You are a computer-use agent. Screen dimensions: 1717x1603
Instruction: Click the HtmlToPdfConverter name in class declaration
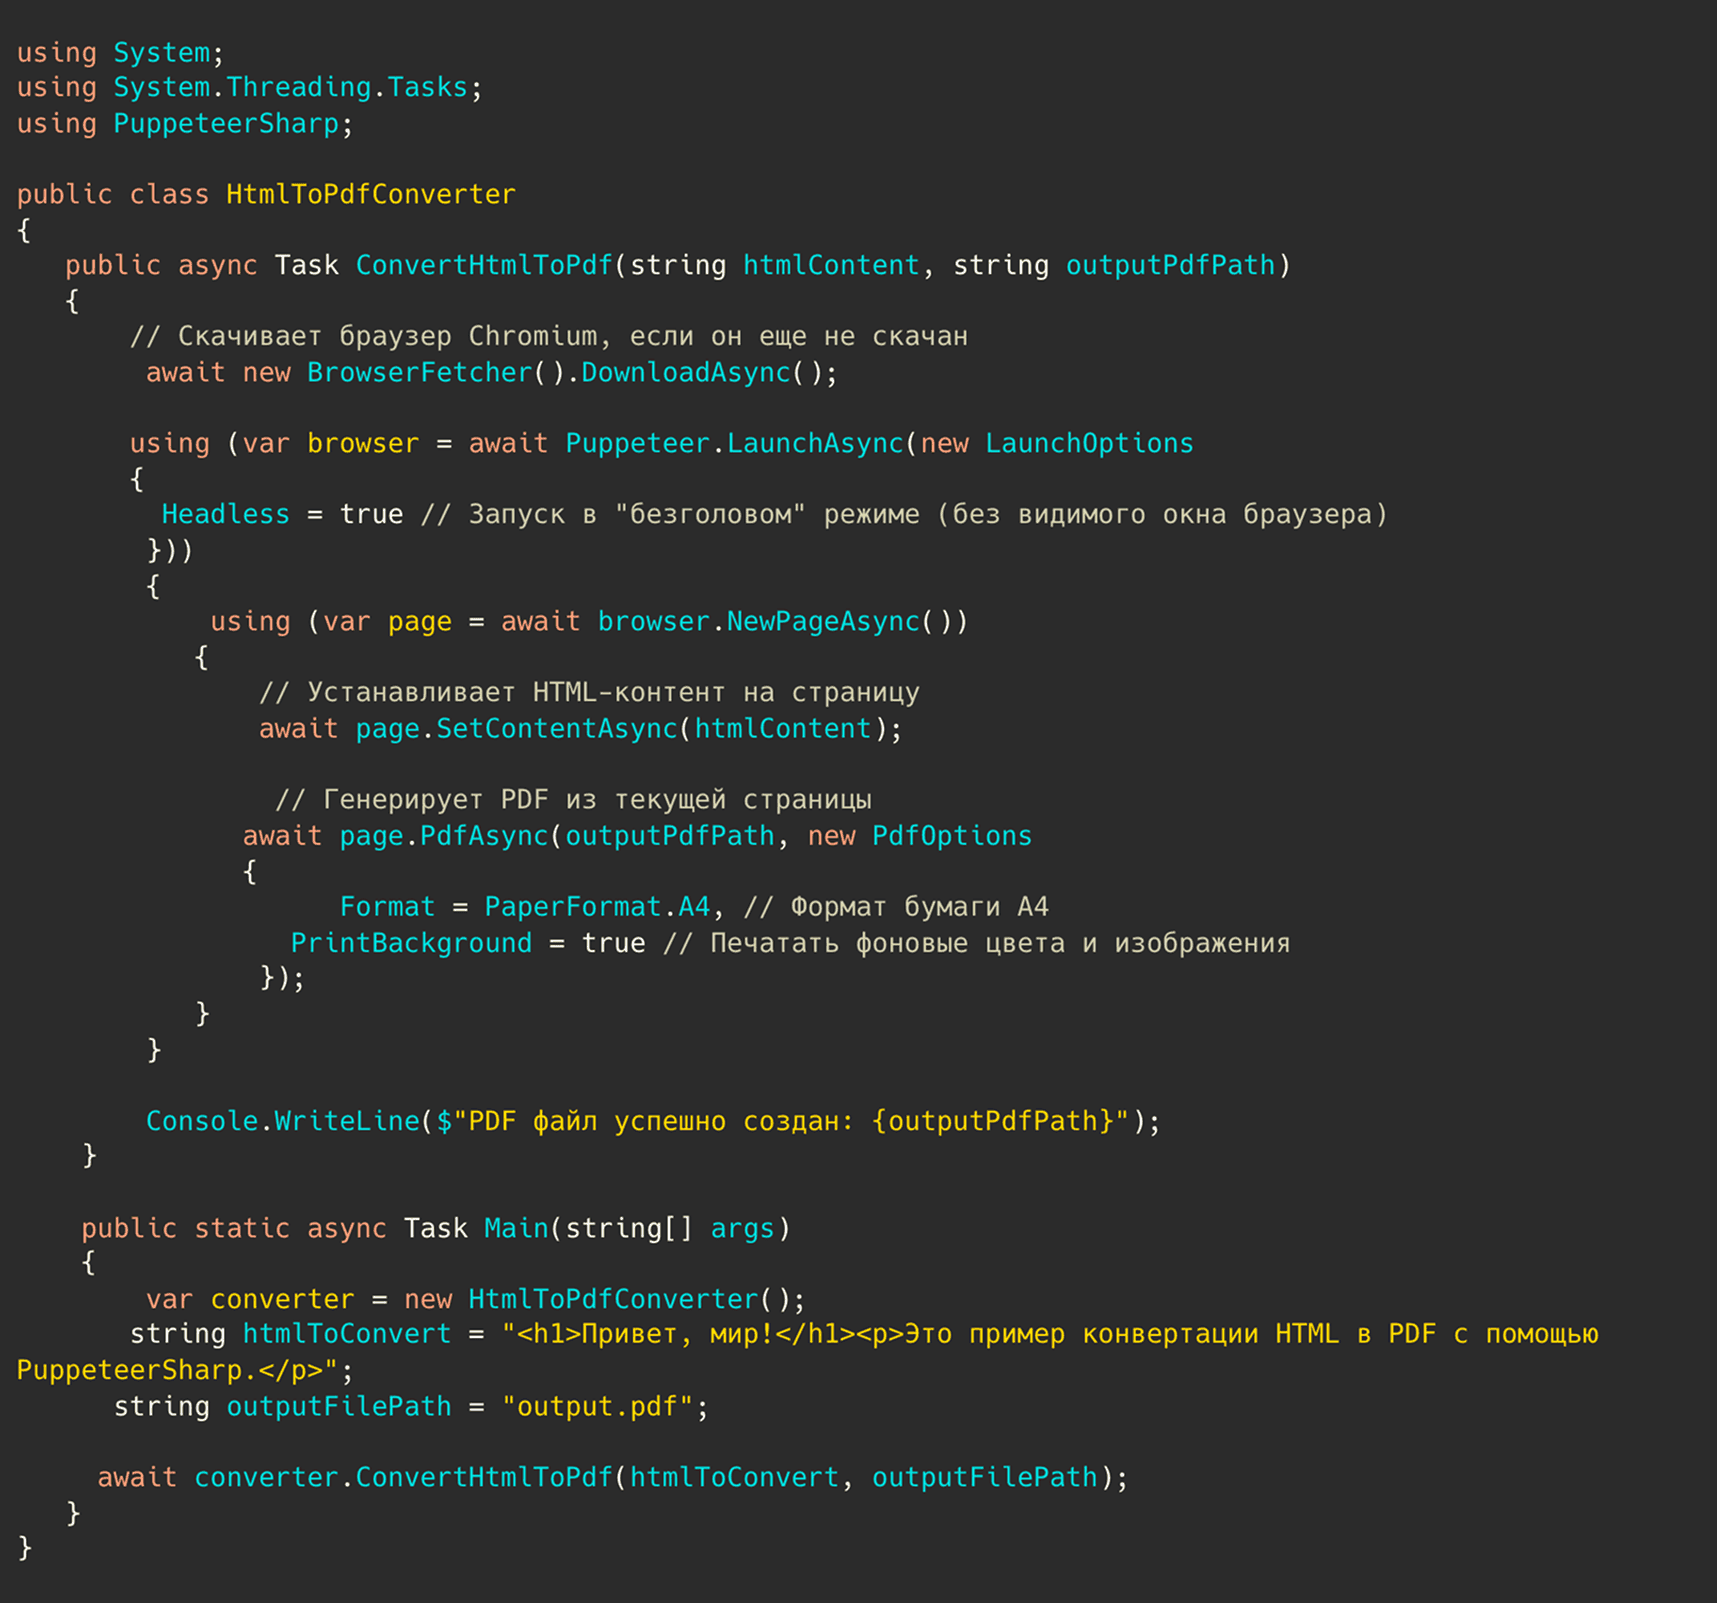point(370,194)
